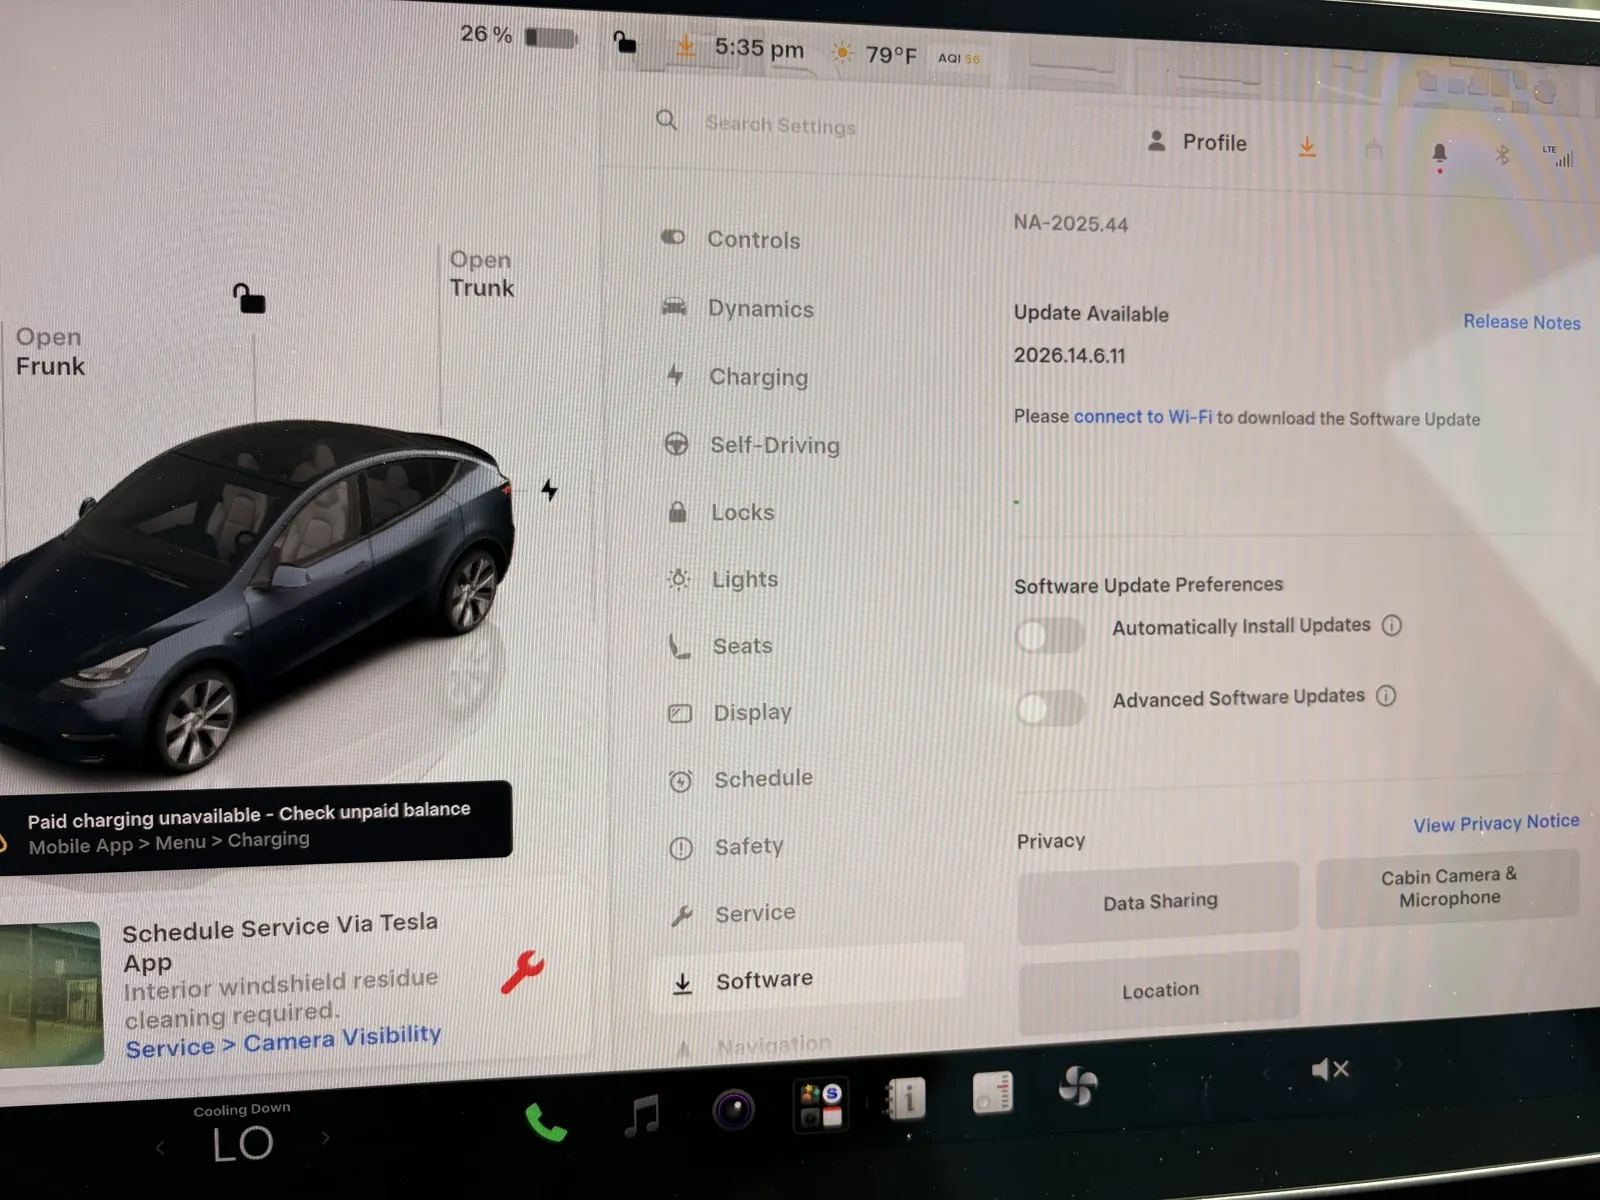Increase temperature with right chevron
Screen dimensions: 1600x1200
[x=325, y=1138]
